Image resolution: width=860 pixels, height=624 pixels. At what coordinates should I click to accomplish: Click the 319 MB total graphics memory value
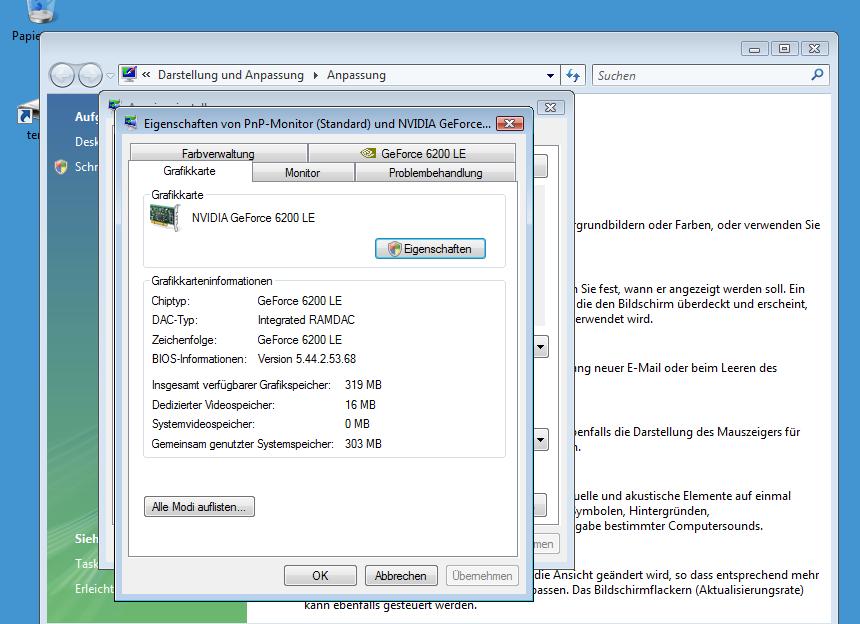pos(363,385)
